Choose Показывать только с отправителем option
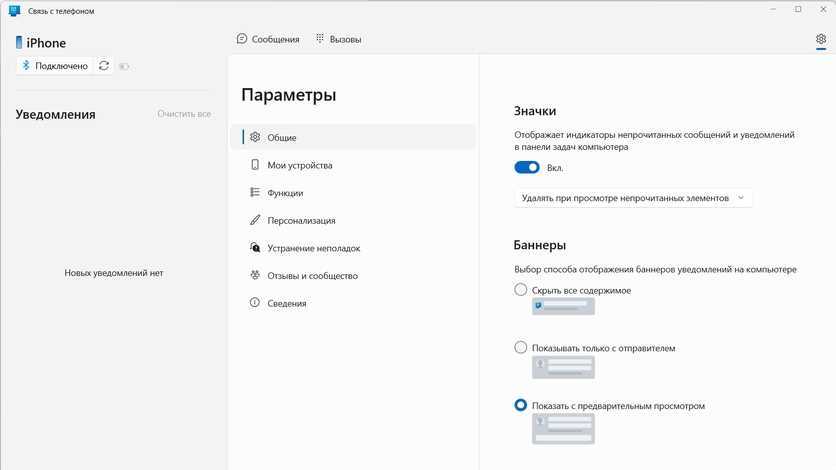 (x=520, y=348)
